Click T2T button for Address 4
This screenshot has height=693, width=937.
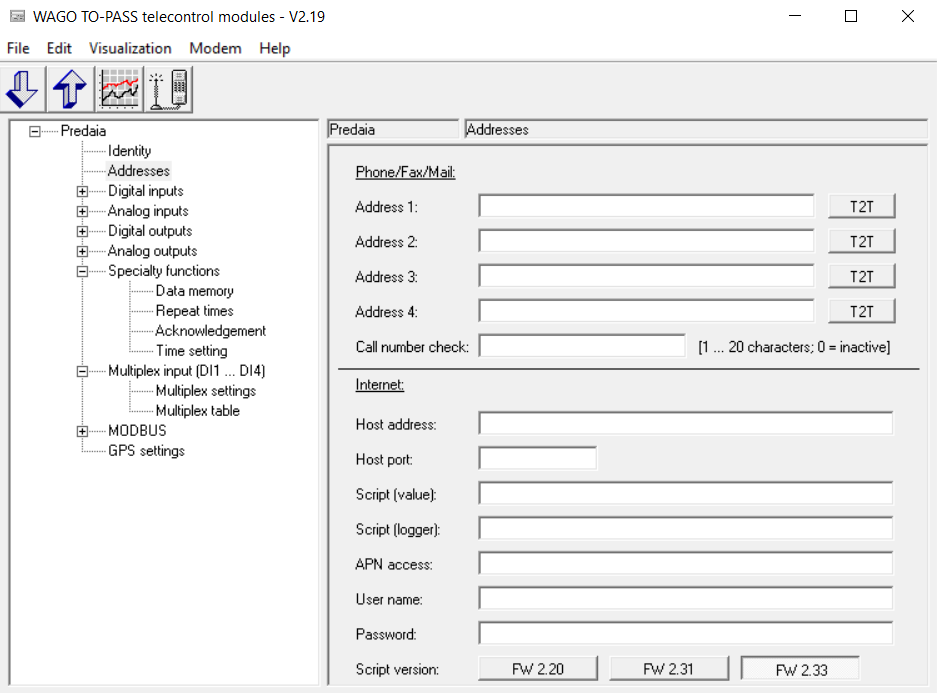(862, 312)
